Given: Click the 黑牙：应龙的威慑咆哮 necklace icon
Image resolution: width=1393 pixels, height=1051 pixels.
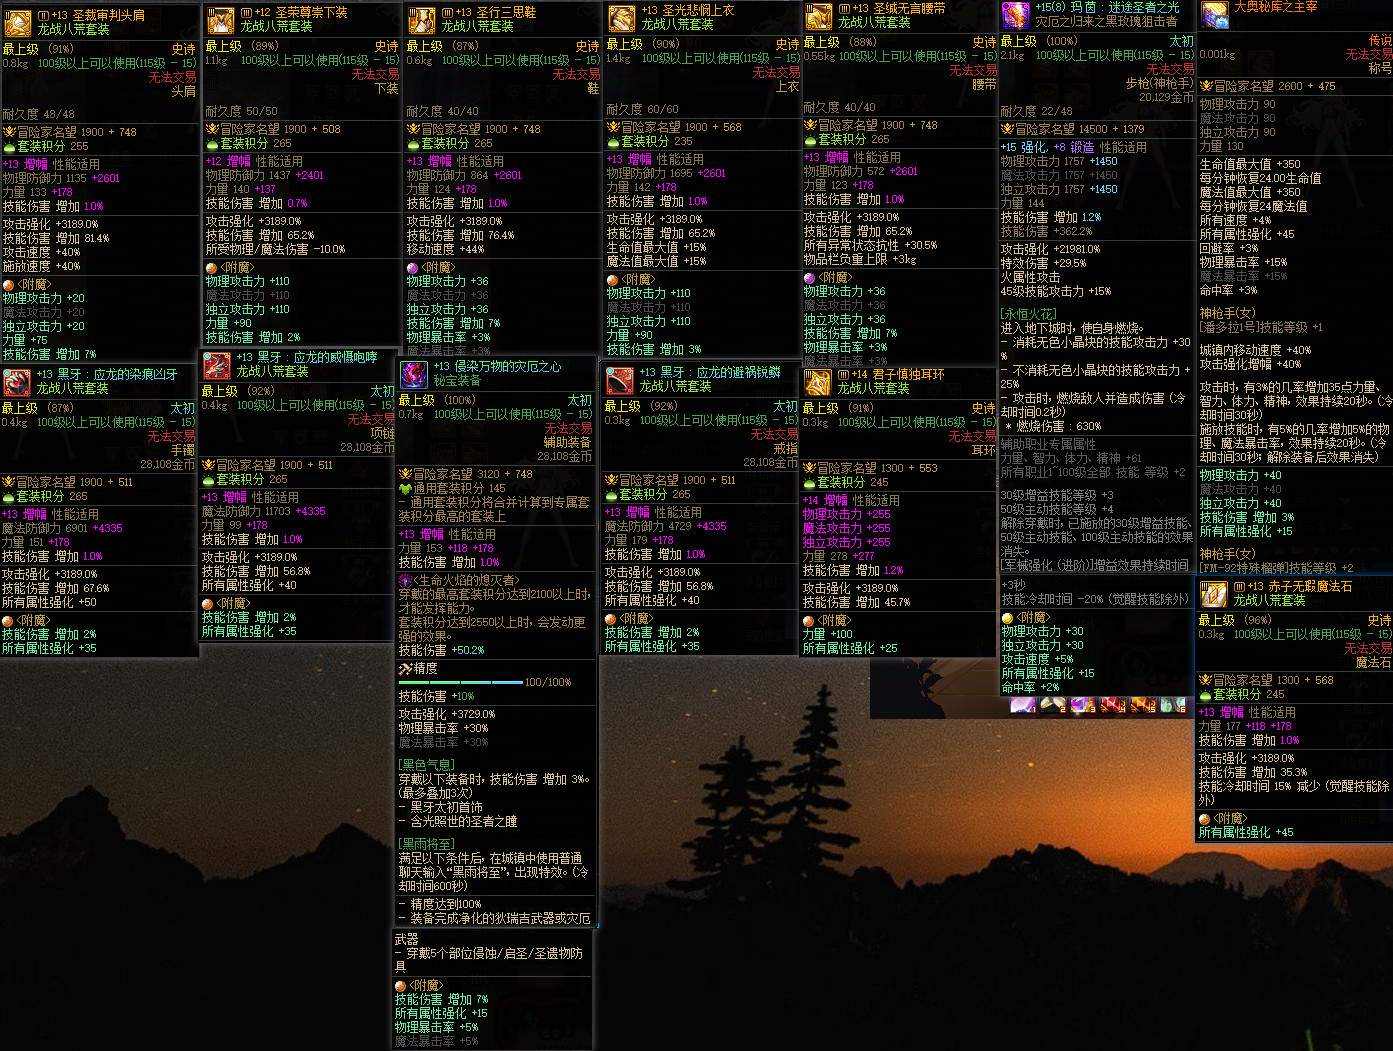Looking at the screenshot, I should (217, 364).
